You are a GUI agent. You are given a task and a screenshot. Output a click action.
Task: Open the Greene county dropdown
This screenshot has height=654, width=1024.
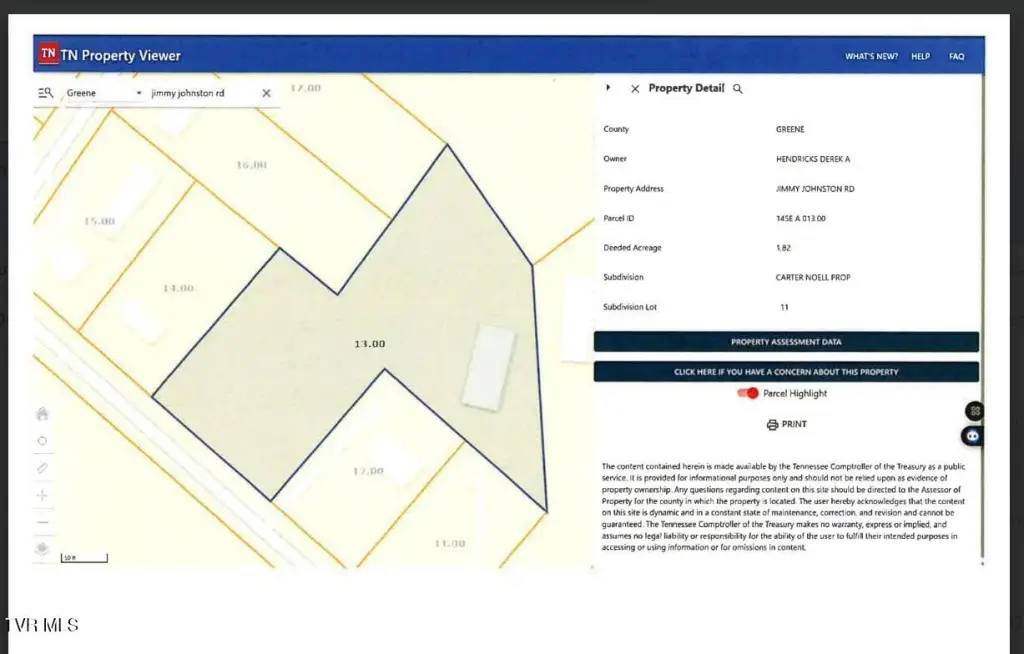pyautogui.click(x=105, y=93)
